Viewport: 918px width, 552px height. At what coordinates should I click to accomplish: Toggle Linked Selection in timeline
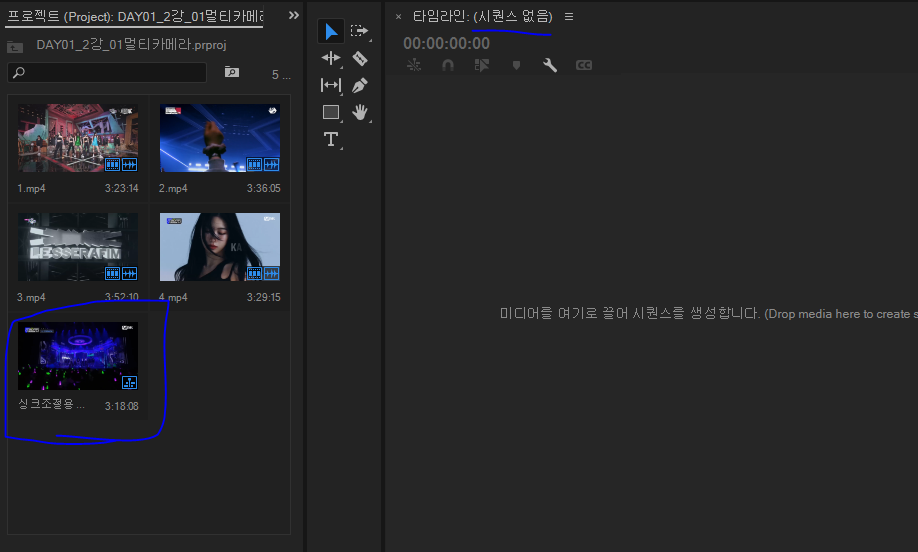point(482,65)
